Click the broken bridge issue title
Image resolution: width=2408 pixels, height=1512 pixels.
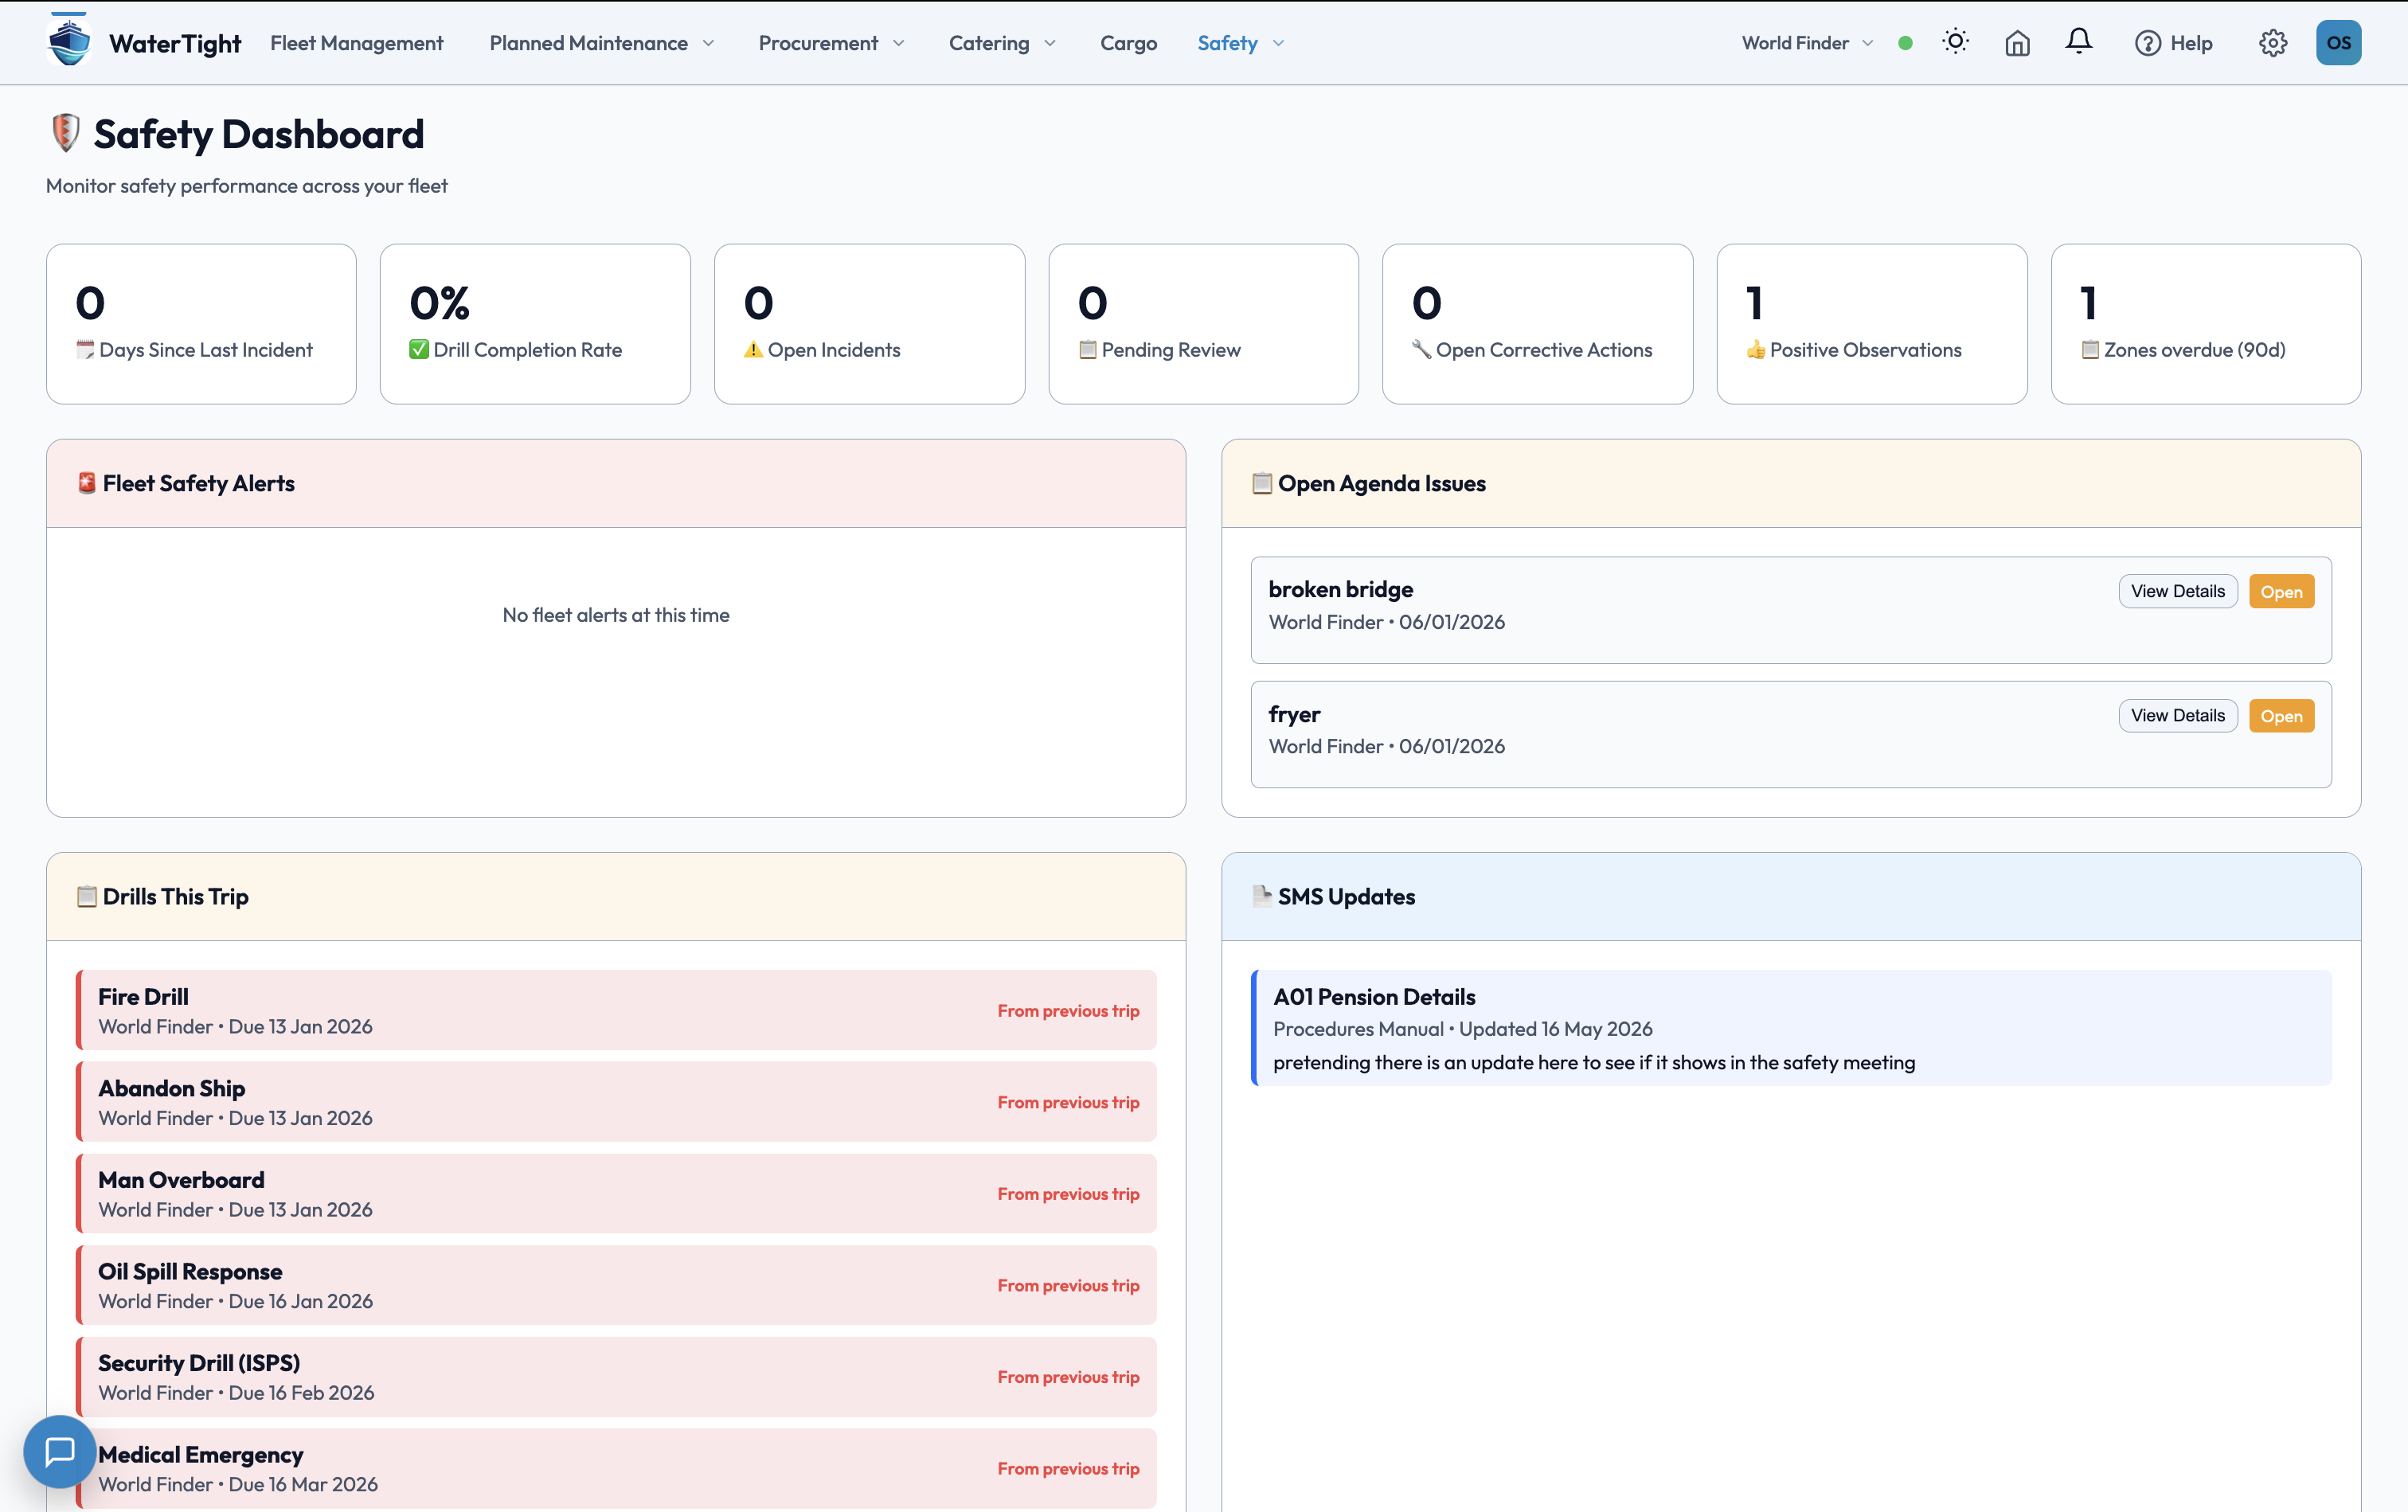coord(1340,589)
